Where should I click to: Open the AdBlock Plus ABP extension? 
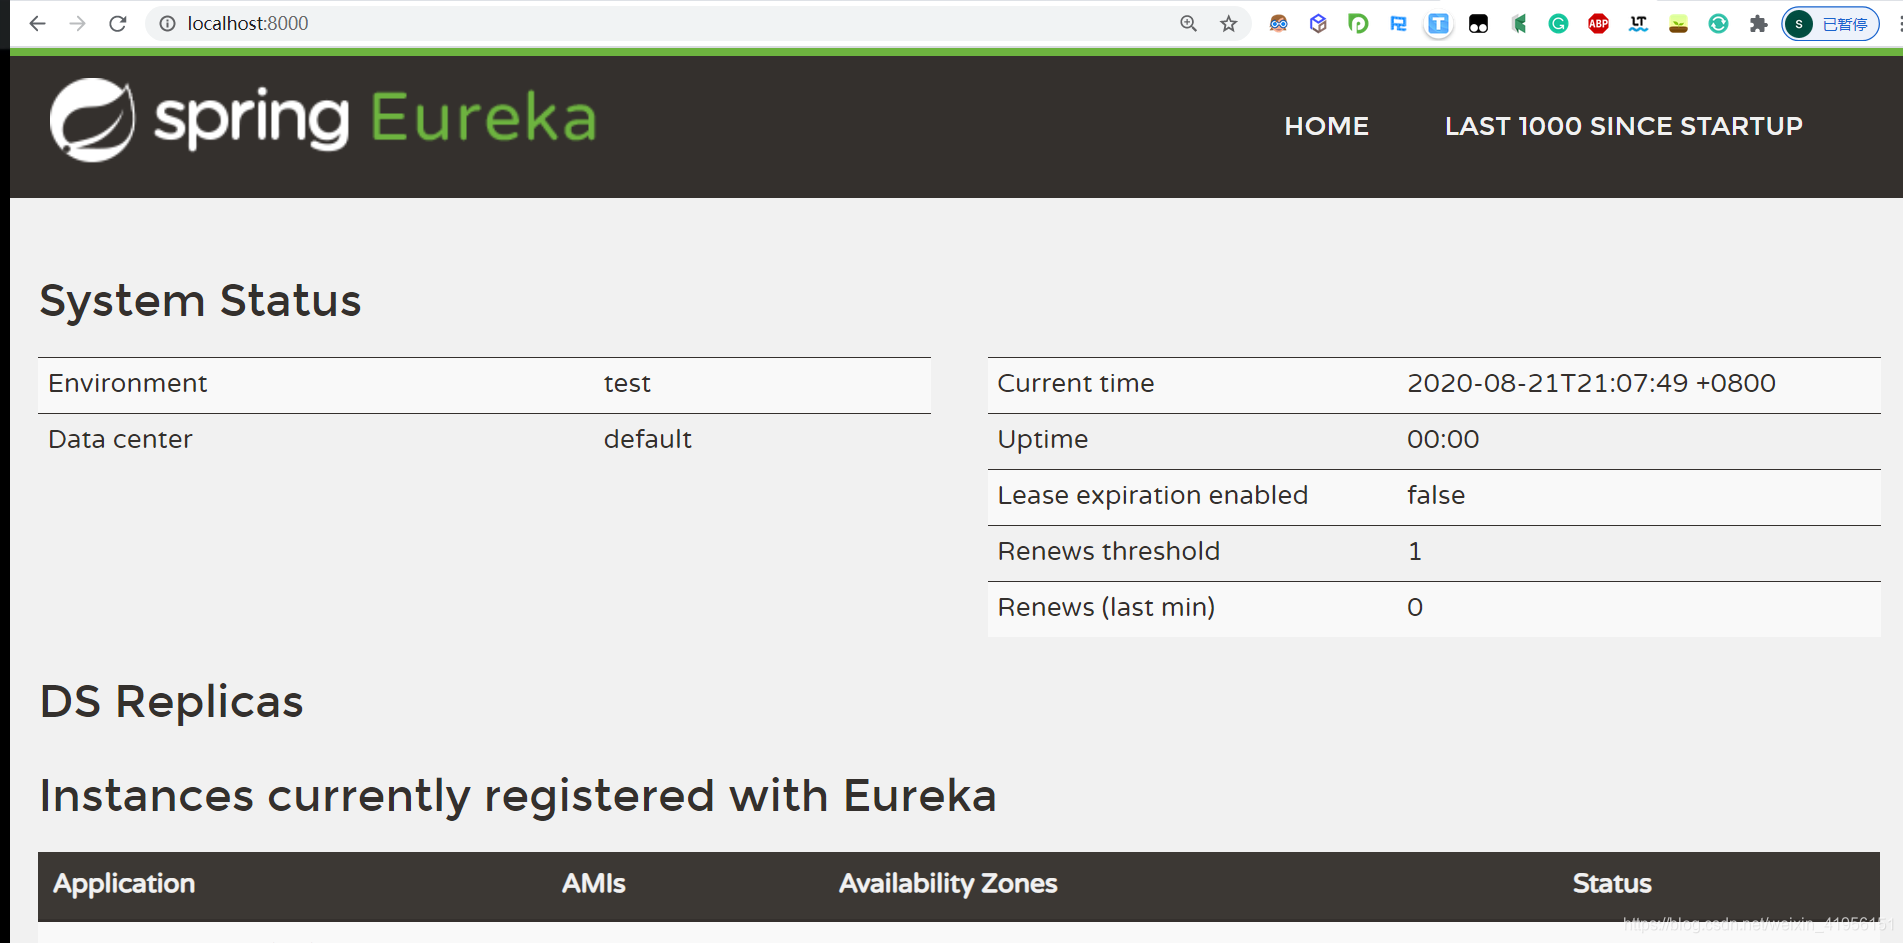(1598, 23)
